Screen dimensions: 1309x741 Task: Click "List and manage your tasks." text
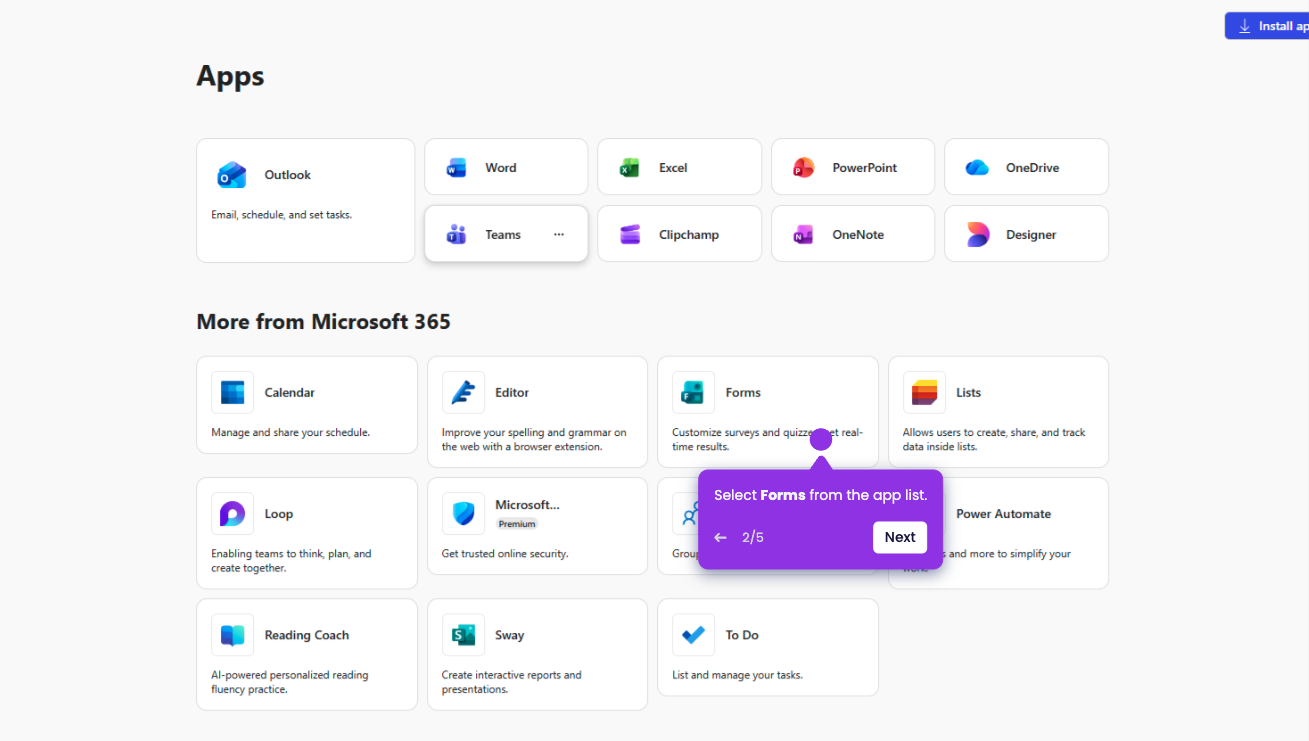coord(737,675)
